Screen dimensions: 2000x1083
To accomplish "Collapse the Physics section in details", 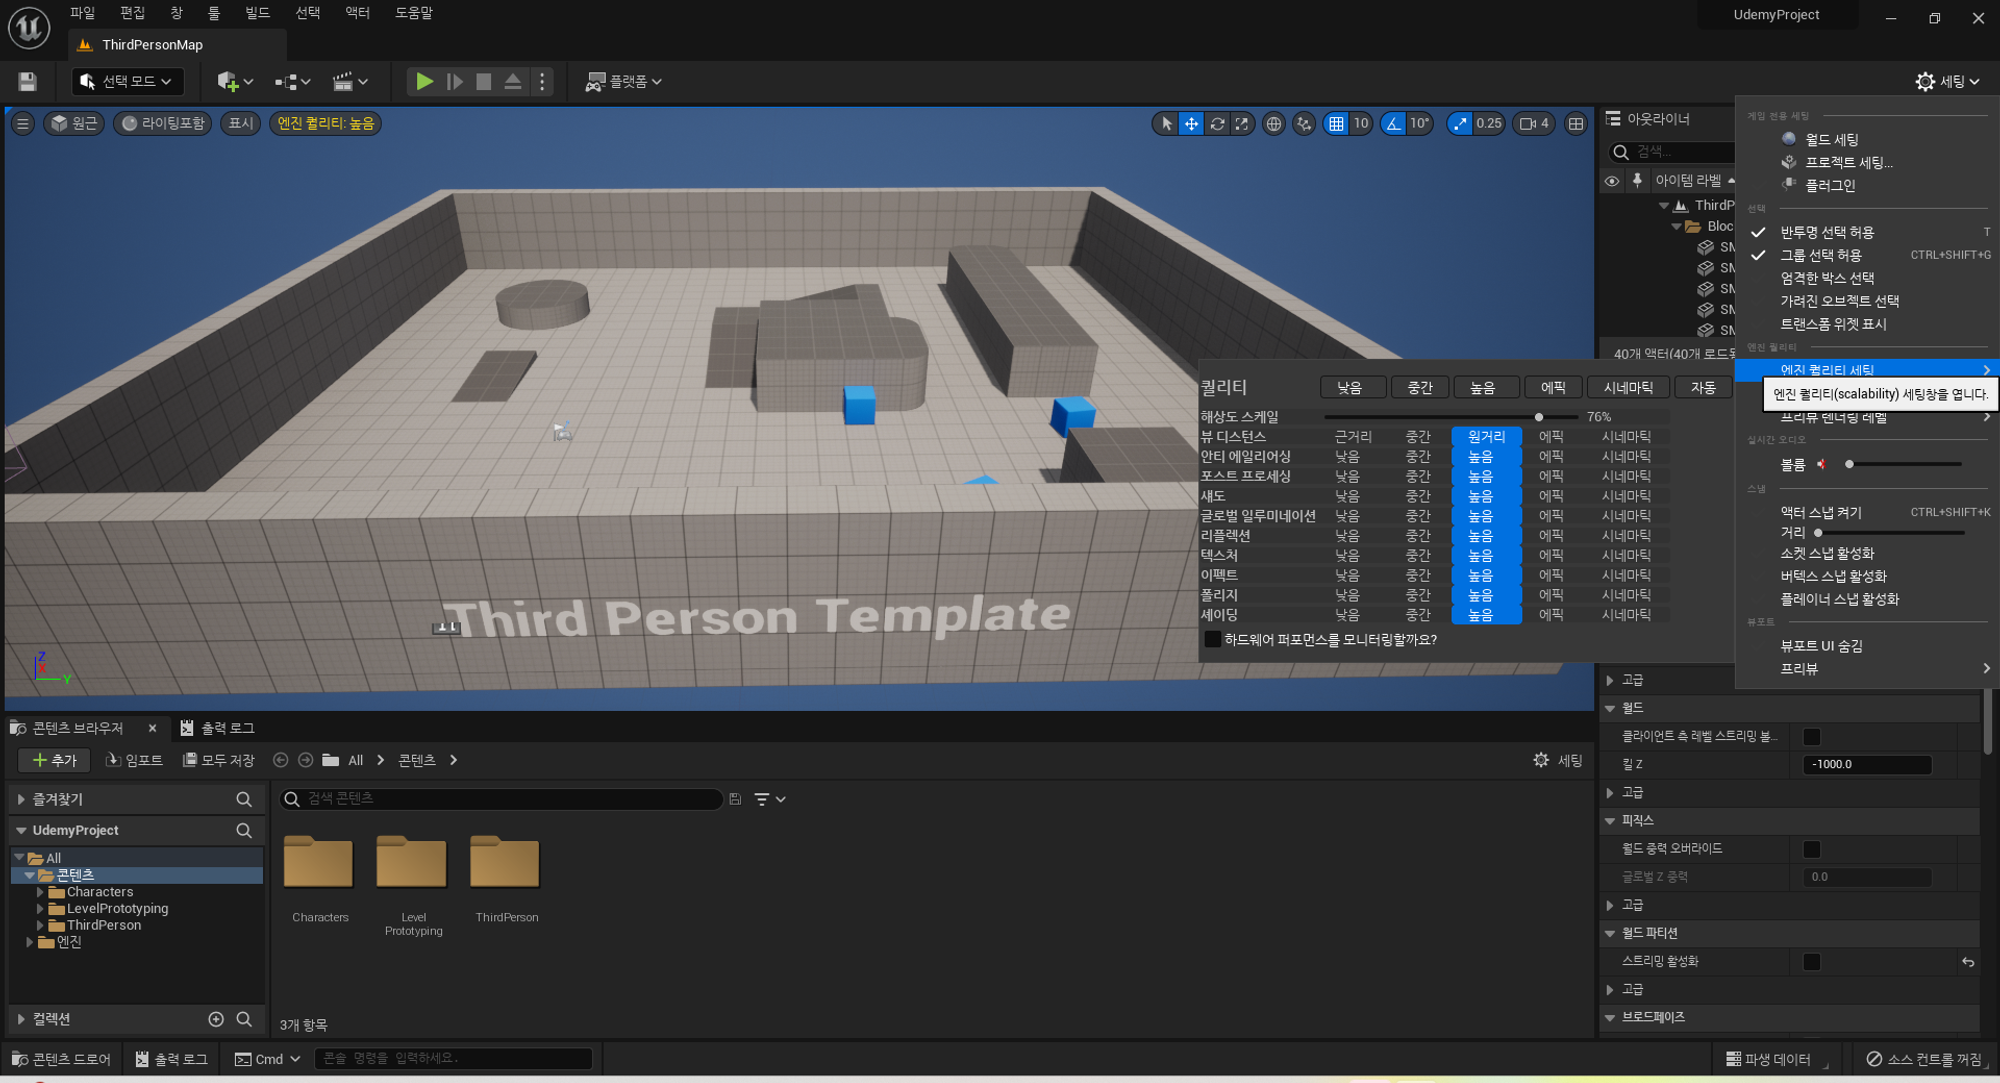I will (x=1610, y=820).
